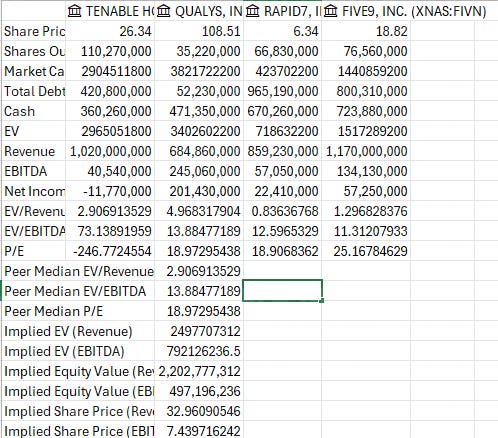Select implied share price 7.439716242
498x438 pixels.
(203, 431)
